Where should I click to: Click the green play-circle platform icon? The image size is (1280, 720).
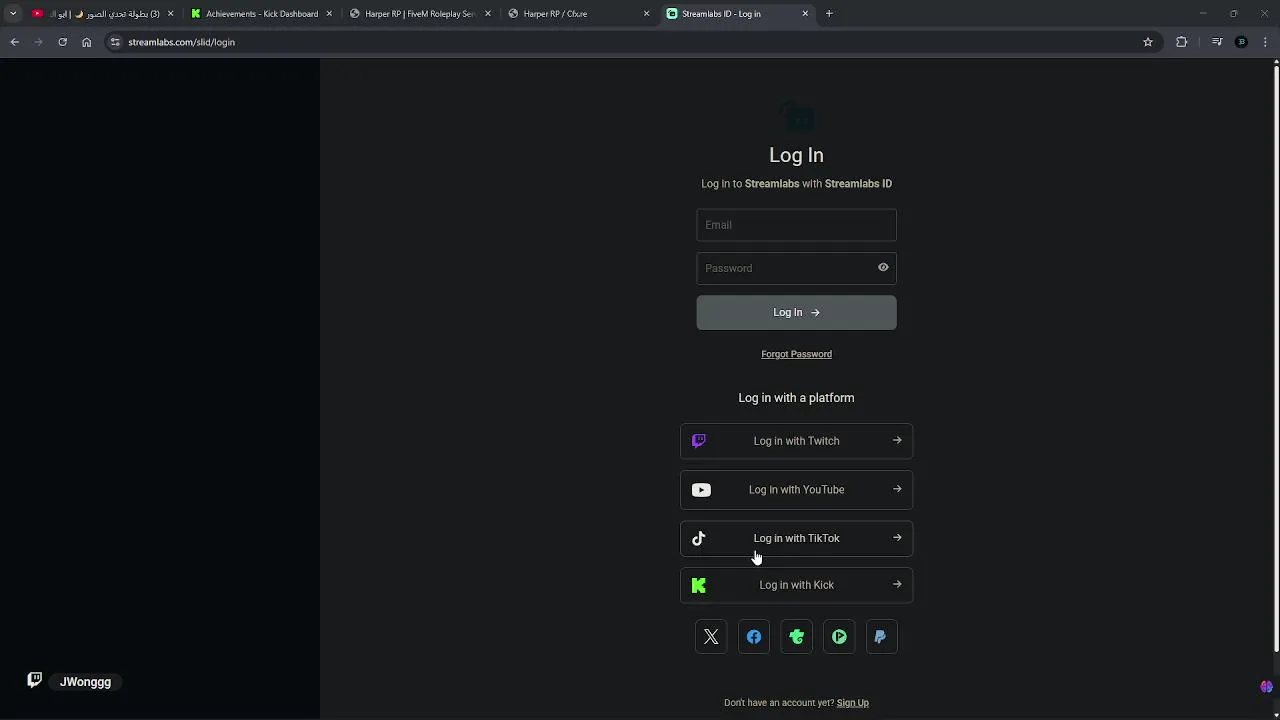pyautogui.click(x=839, y=637)
